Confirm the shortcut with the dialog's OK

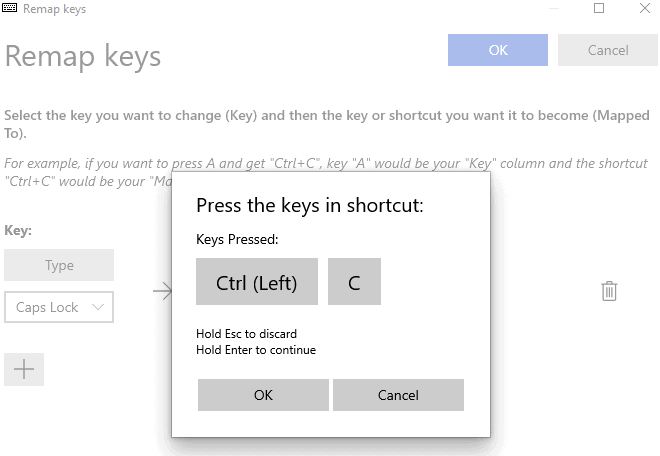[263, 395]
